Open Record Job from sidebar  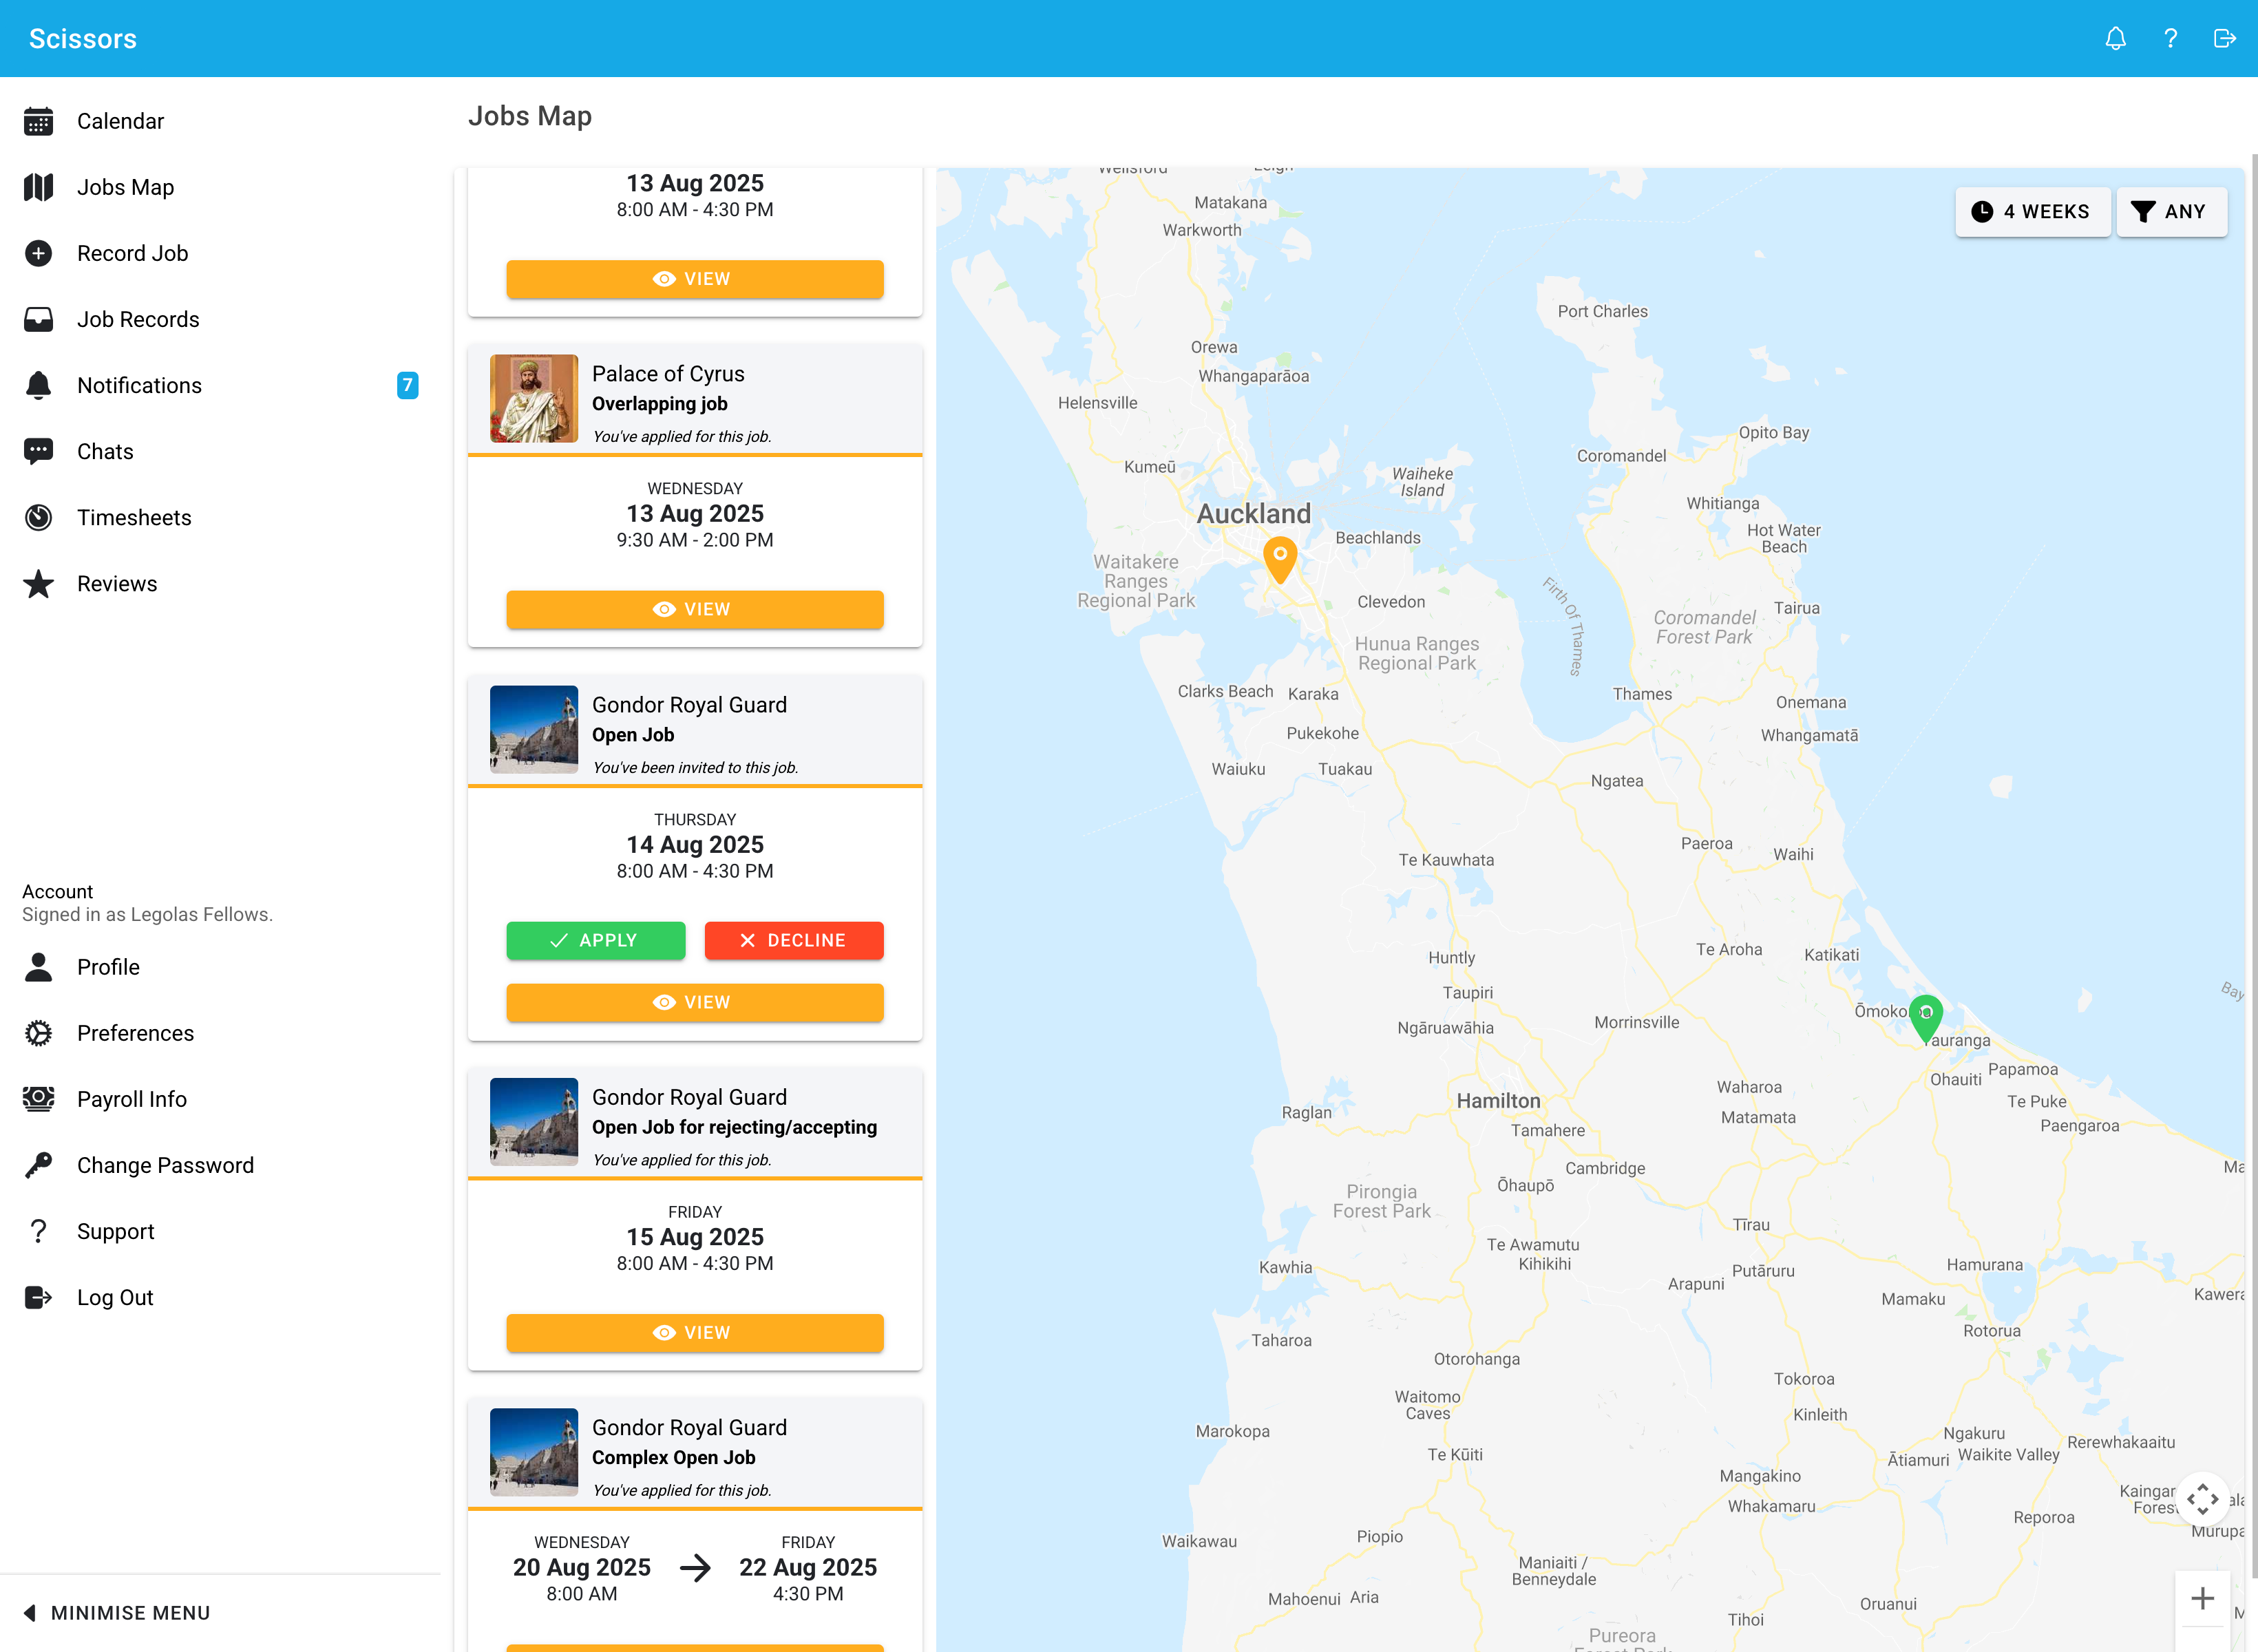(x=132, y=253)
